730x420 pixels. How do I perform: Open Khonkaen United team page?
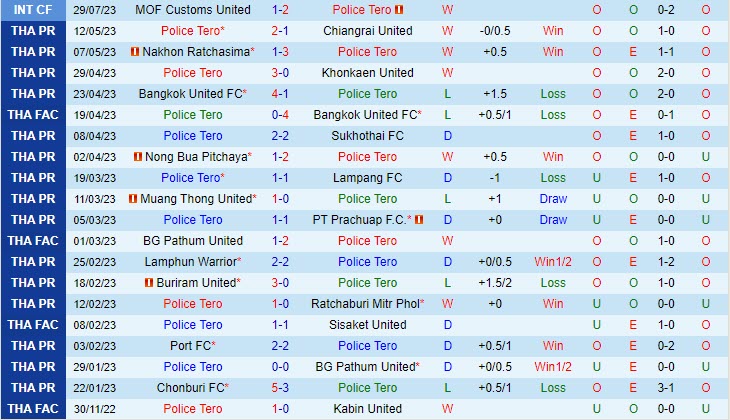coord(367,73)
